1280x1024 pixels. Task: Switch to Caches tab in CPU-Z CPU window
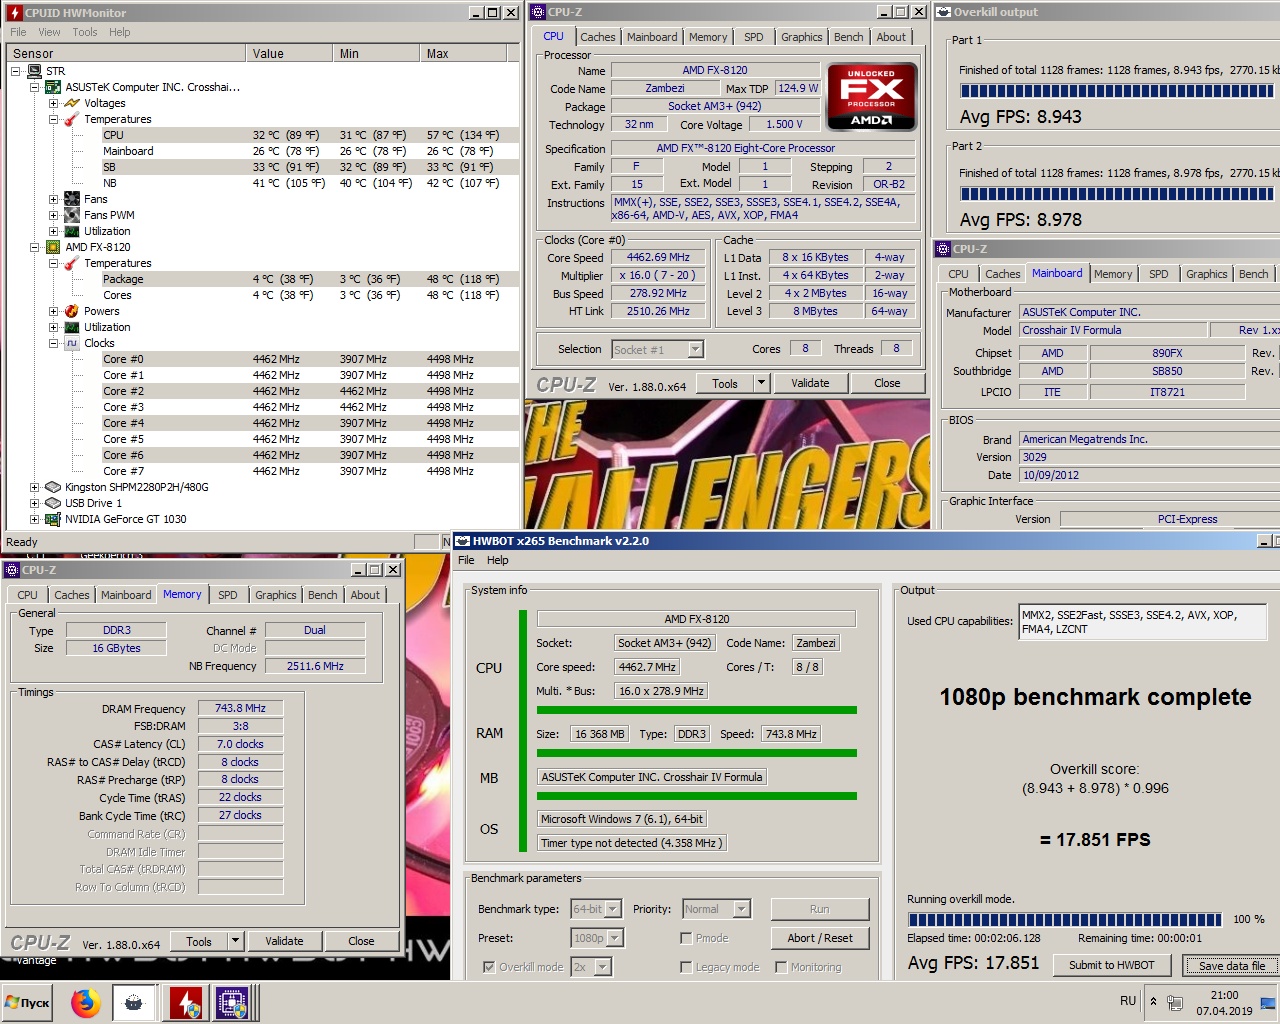tap(598, 37)
